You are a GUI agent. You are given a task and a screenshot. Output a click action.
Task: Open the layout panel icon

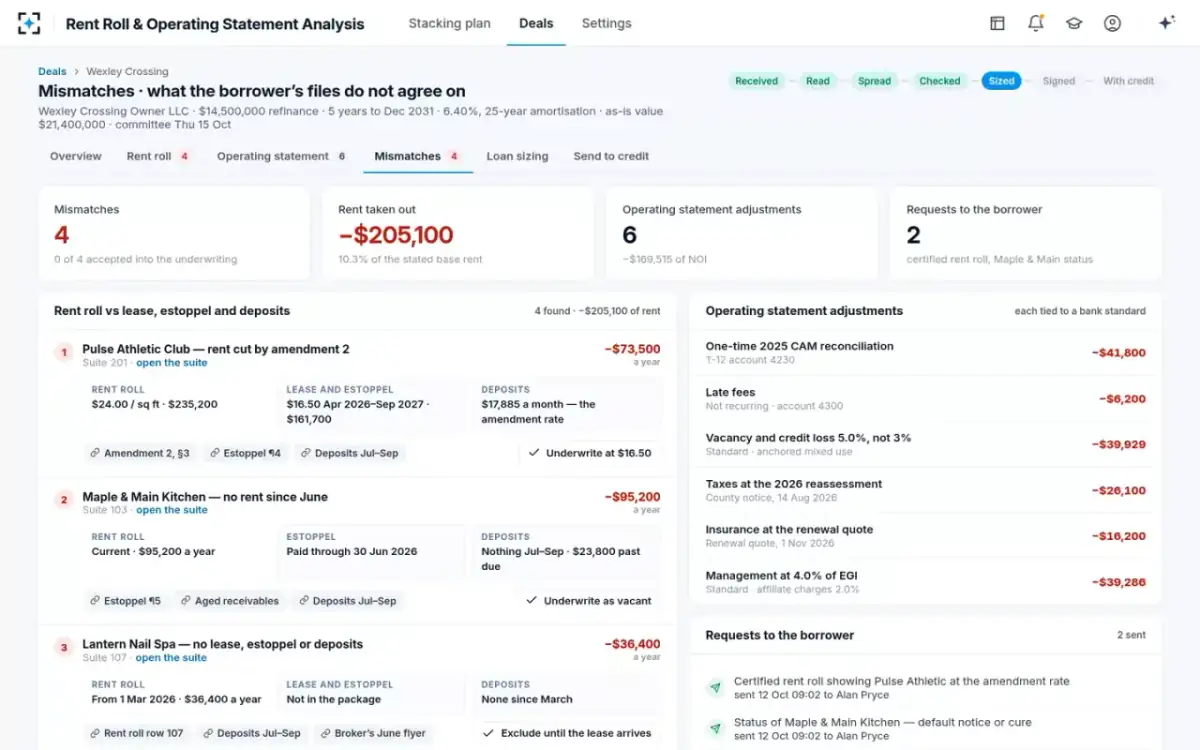997,23
